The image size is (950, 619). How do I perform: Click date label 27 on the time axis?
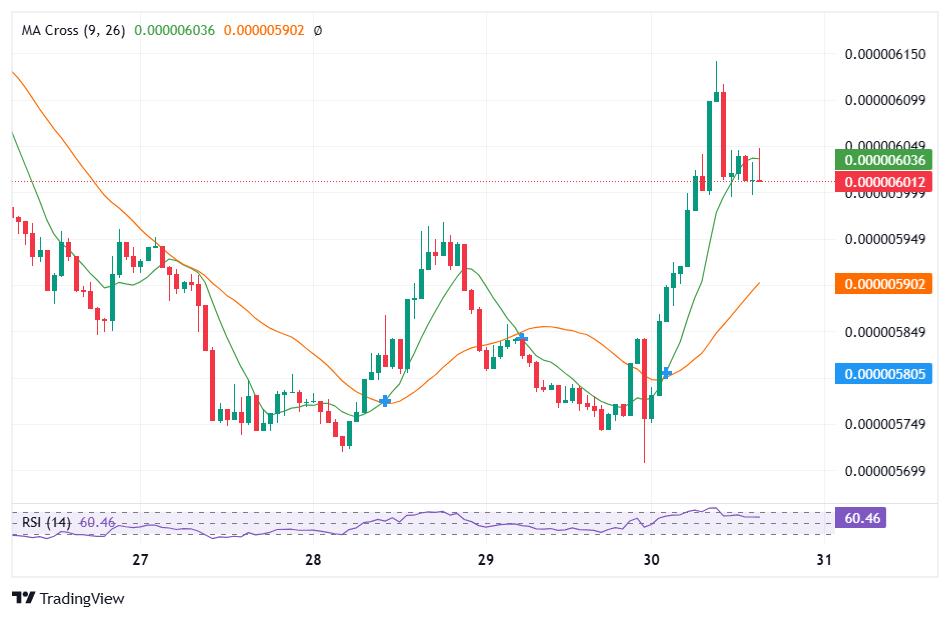click(x=140, y=561)
